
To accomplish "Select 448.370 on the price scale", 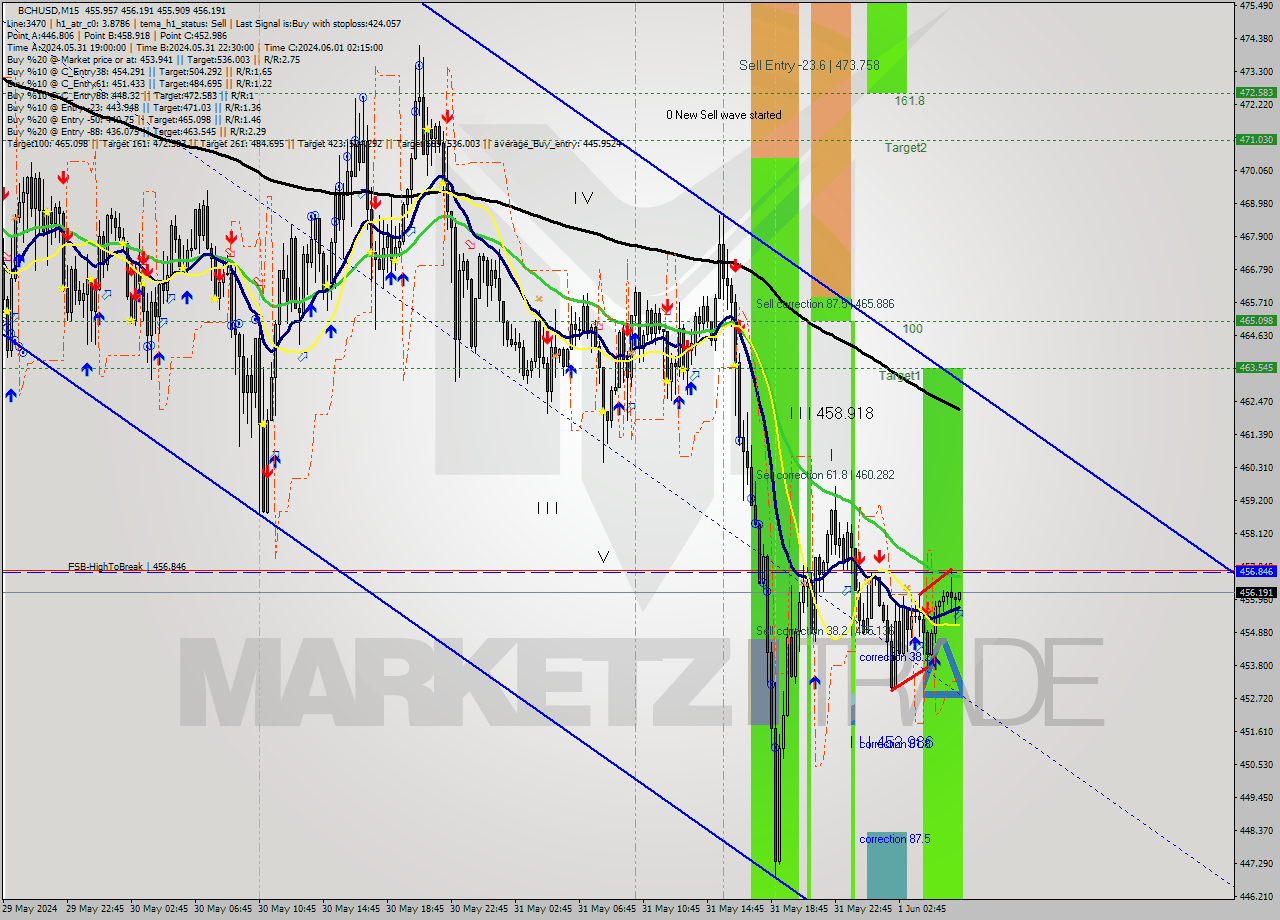I will (1255, 830).
